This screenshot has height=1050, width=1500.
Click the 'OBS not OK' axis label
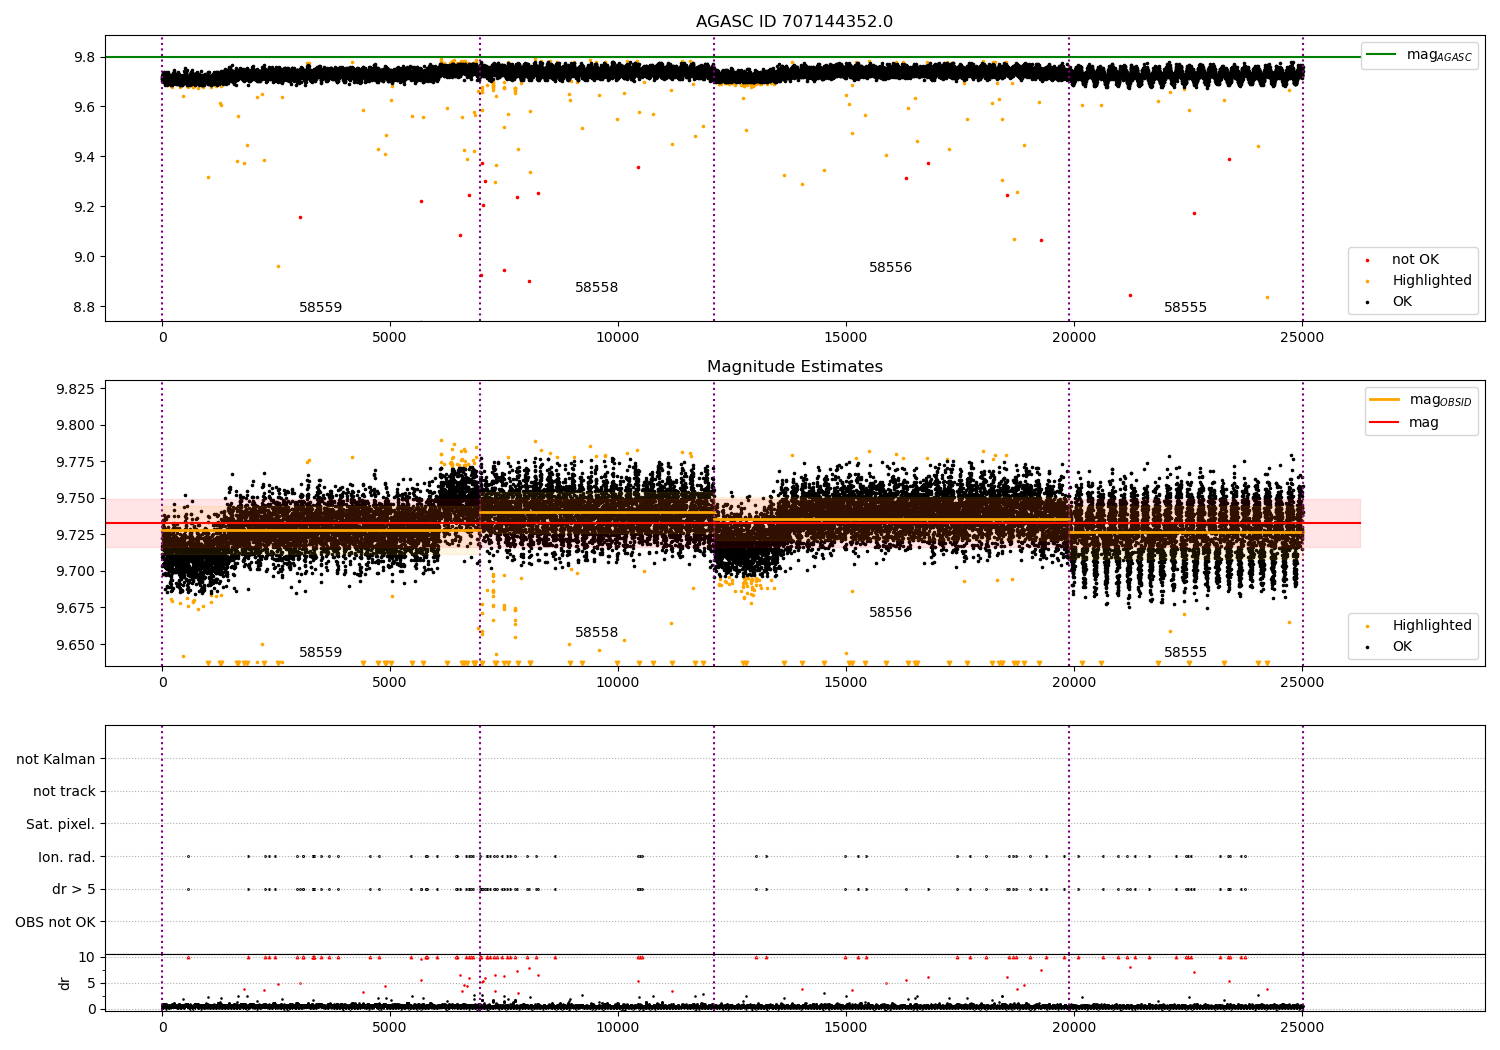pos(56,922)
